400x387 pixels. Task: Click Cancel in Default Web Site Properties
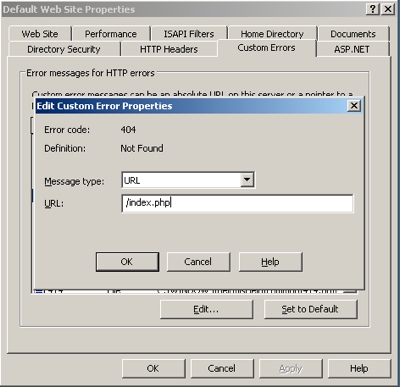pos(222,368)
